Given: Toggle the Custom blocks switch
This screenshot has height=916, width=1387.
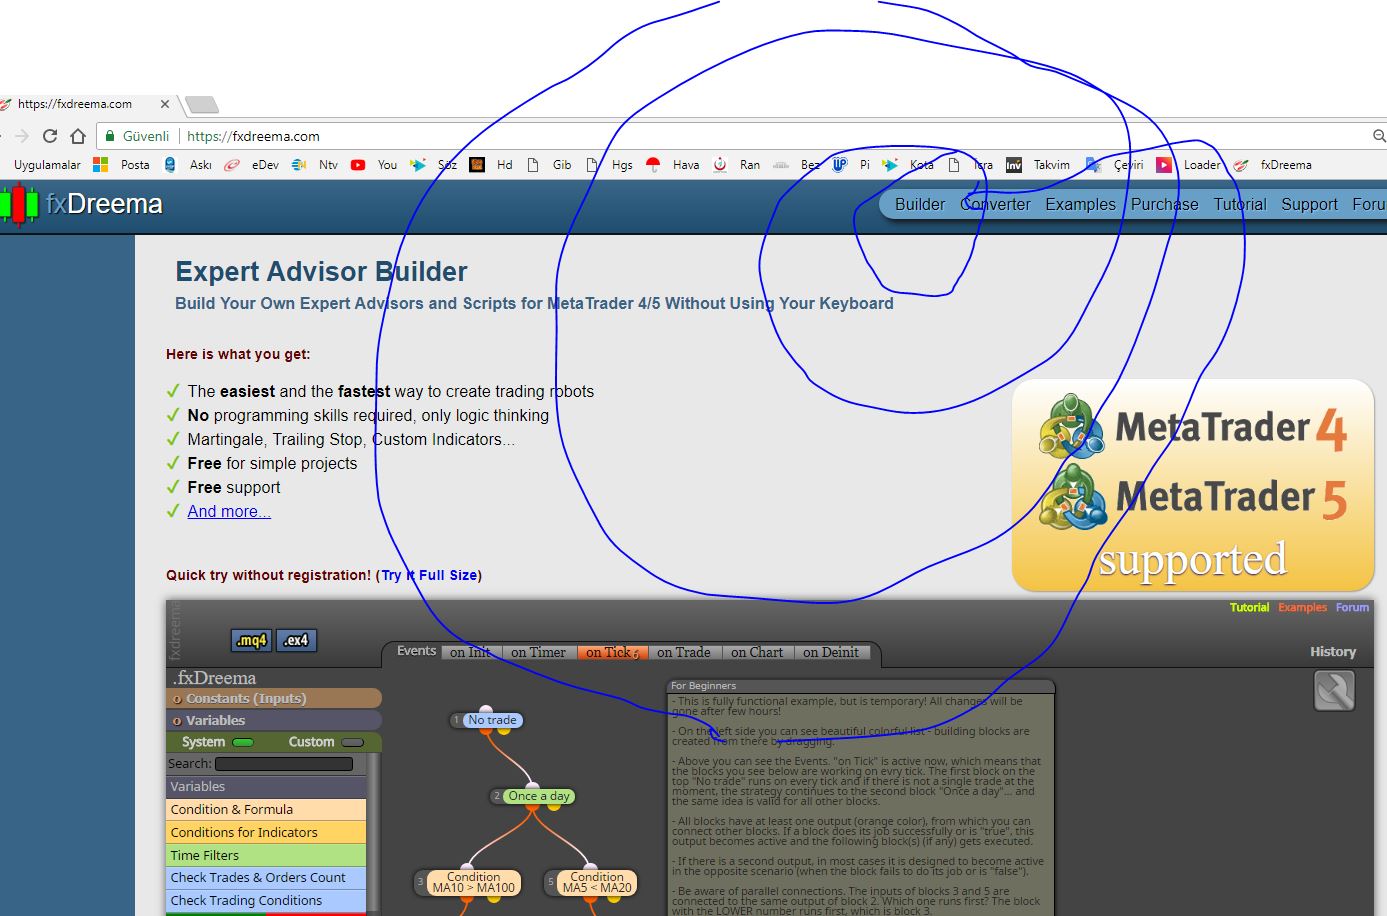Looking at the screenshot, I should 352,742.
